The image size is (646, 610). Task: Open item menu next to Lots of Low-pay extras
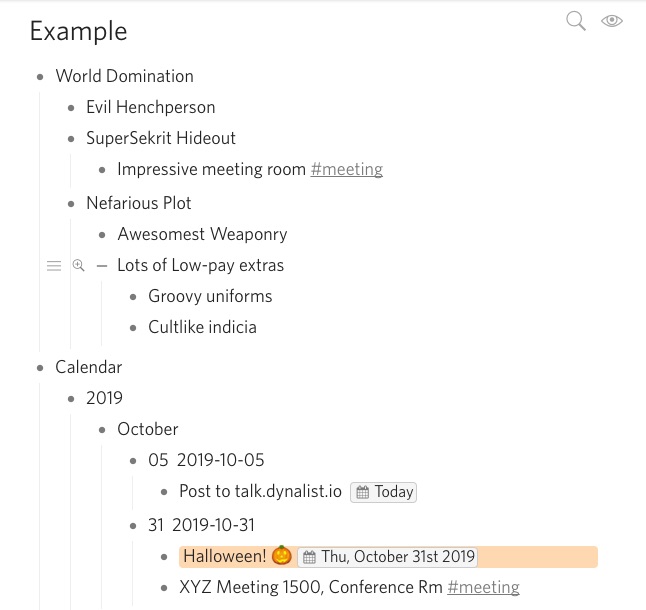[x=54, y=266]
